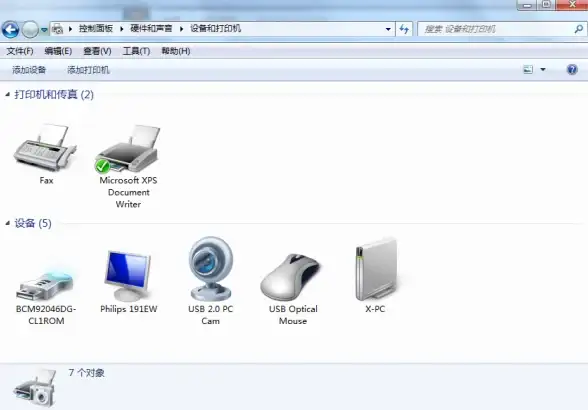Click the search magnifier icon
The width and height of the screenshot is (588, 410).
click(x=579, y=29)
